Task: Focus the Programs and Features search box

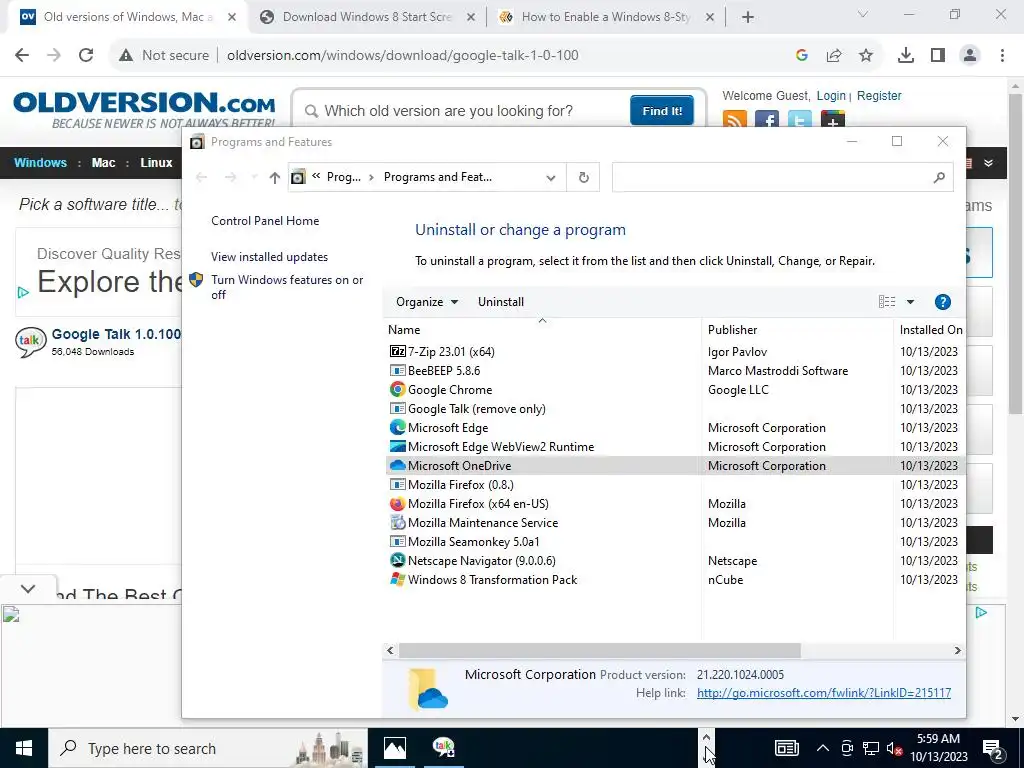Action: click(x=771, y=177)
